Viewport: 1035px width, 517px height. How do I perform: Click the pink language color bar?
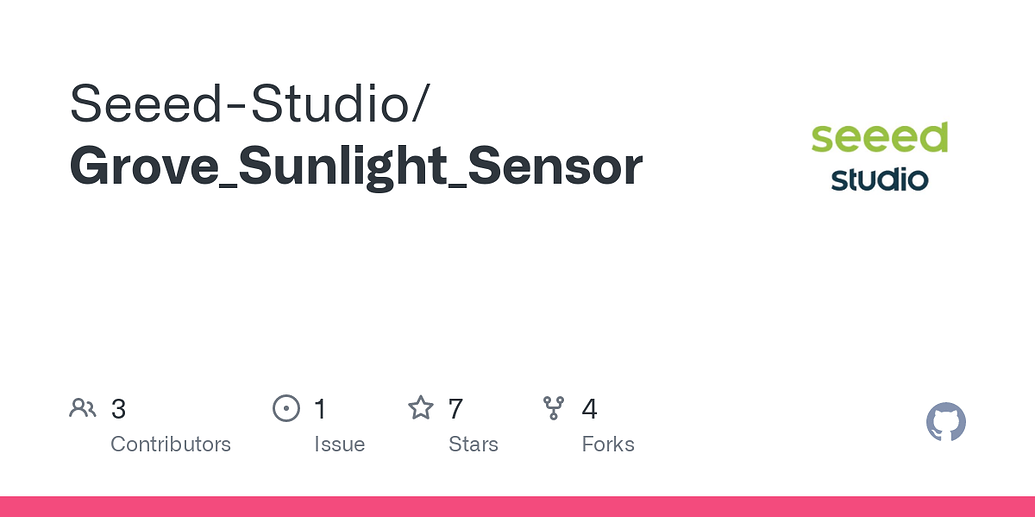[x=518, y=506]
